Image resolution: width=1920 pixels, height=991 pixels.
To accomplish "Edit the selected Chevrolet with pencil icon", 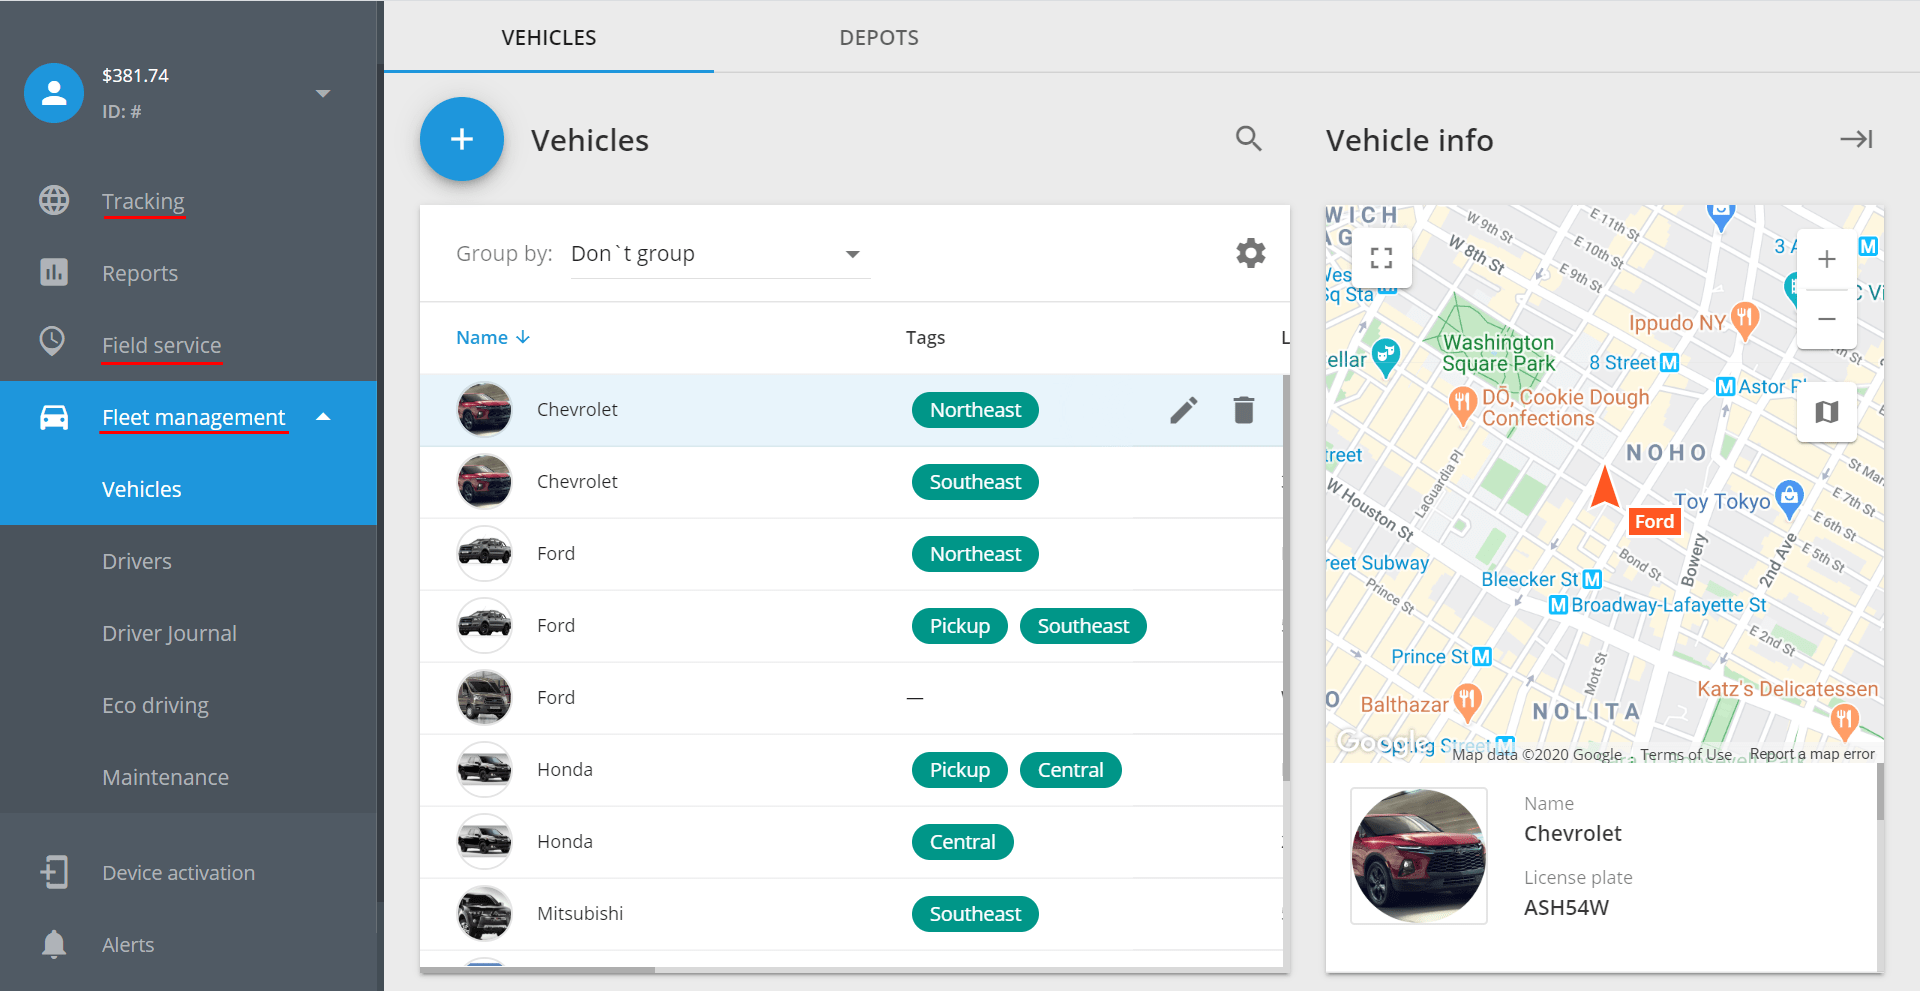I will [1184, 410].
